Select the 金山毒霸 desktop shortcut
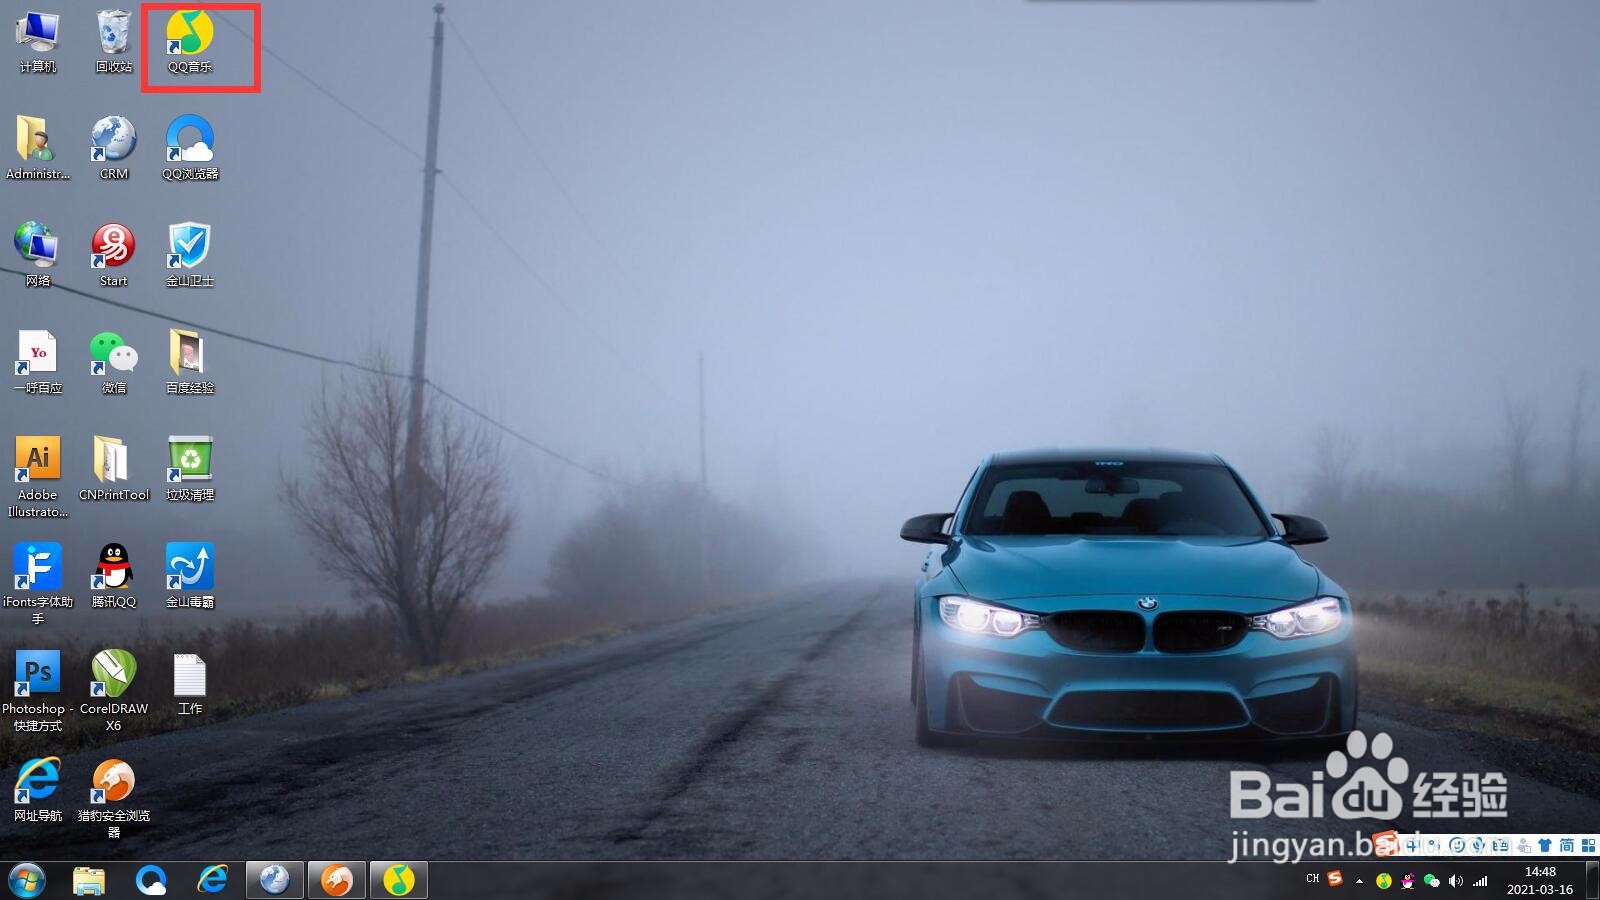 [x=190, y=576]
